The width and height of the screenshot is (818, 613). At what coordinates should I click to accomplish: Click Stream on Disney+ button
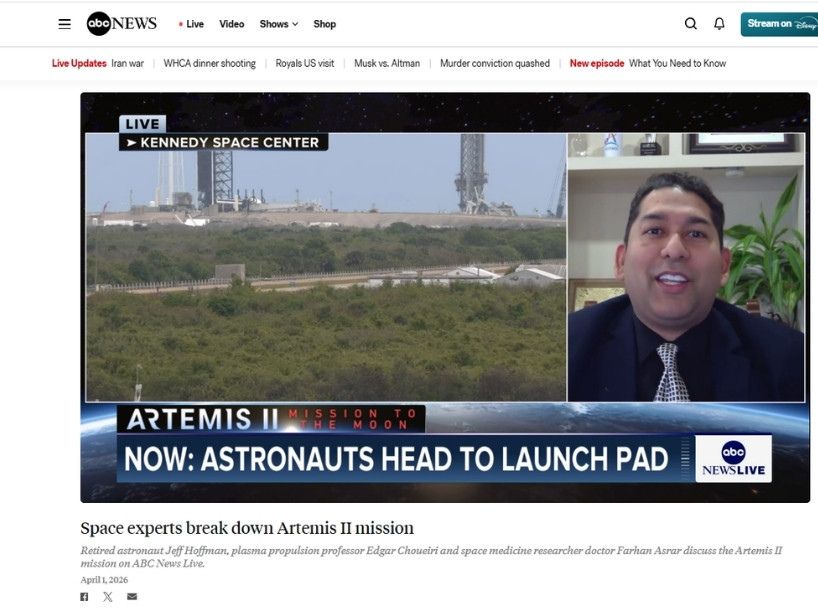tap(779, 24)
